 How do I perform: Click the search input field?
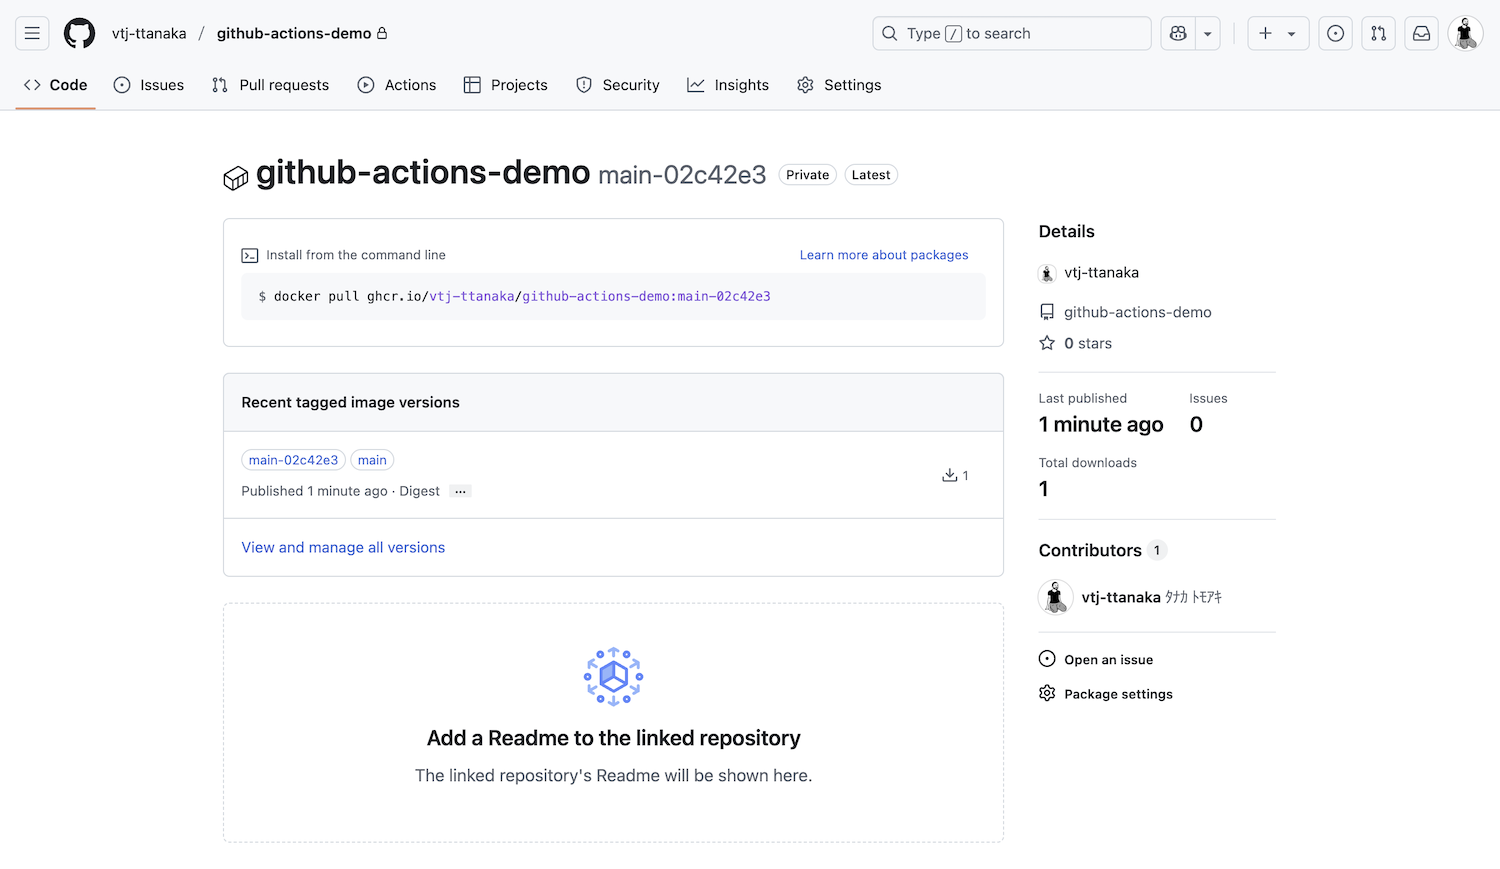(1011, 33)
